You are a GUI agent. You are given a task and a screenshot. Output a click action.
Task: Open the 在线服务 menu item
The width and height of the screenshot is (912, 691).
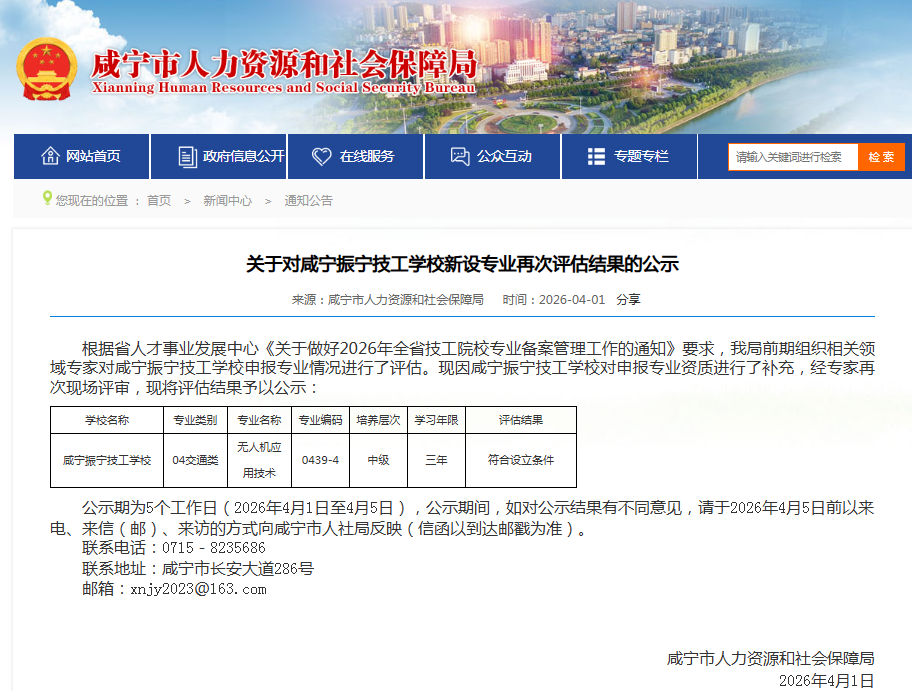[355, 156]
